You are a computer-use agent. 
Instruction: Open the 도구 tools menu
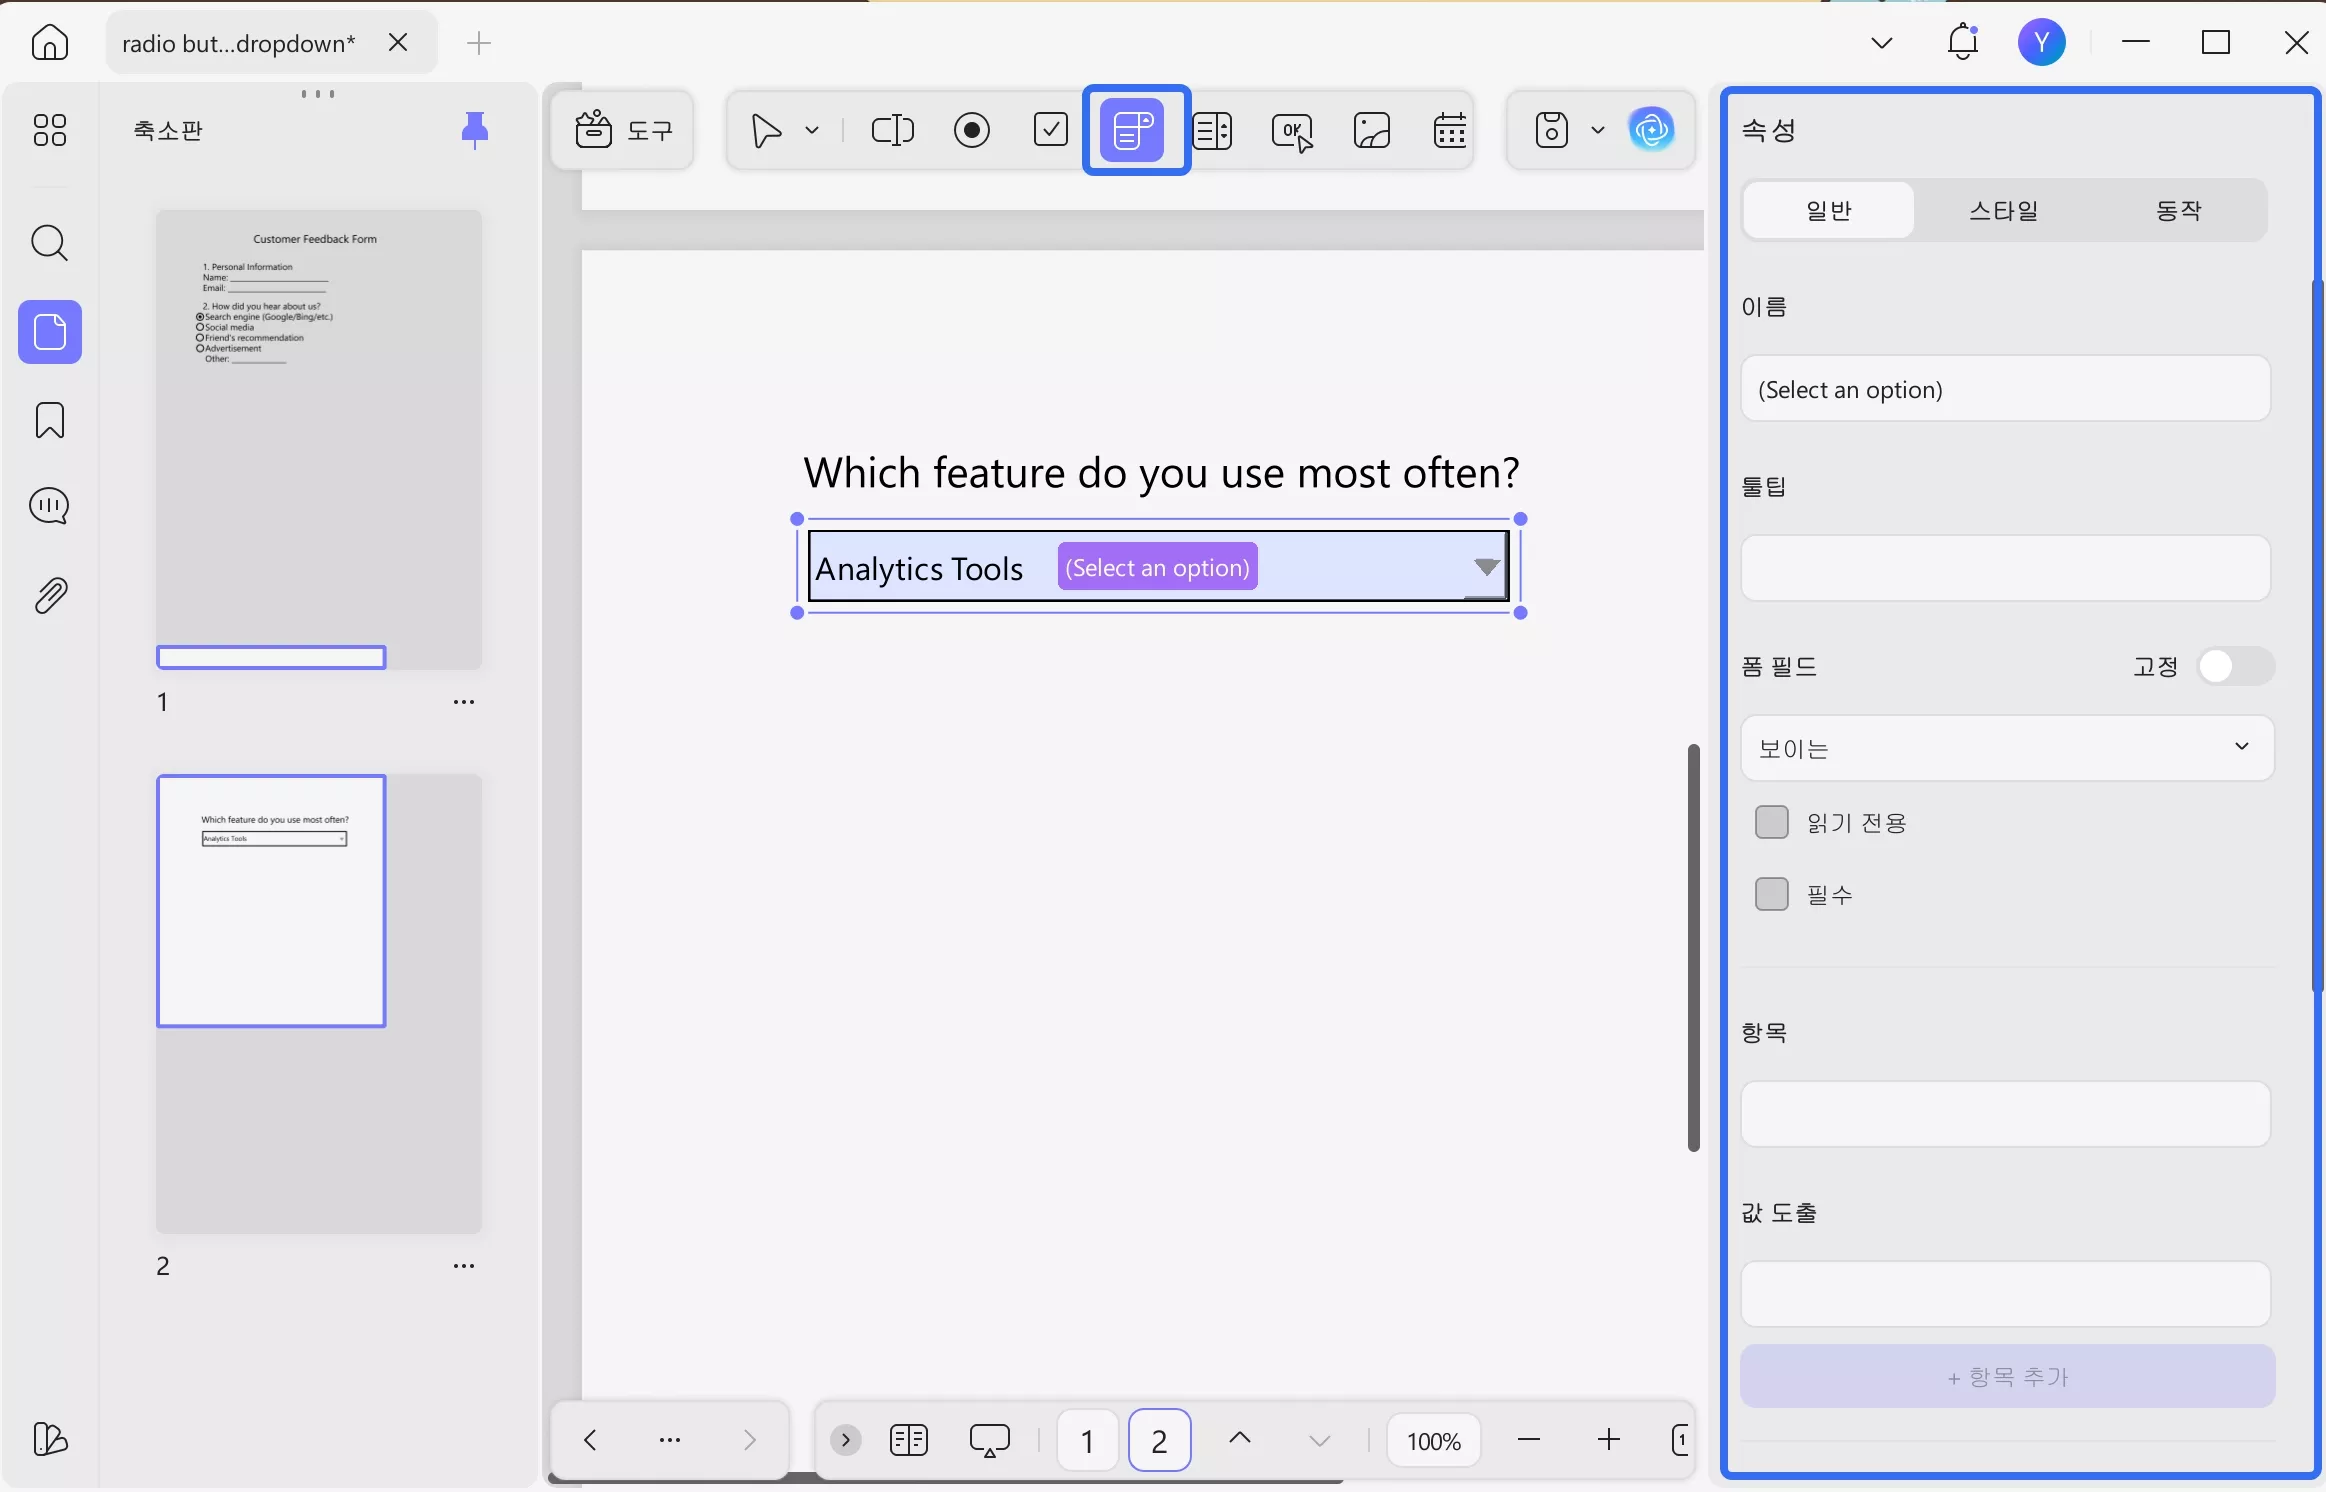coord(623,130)
